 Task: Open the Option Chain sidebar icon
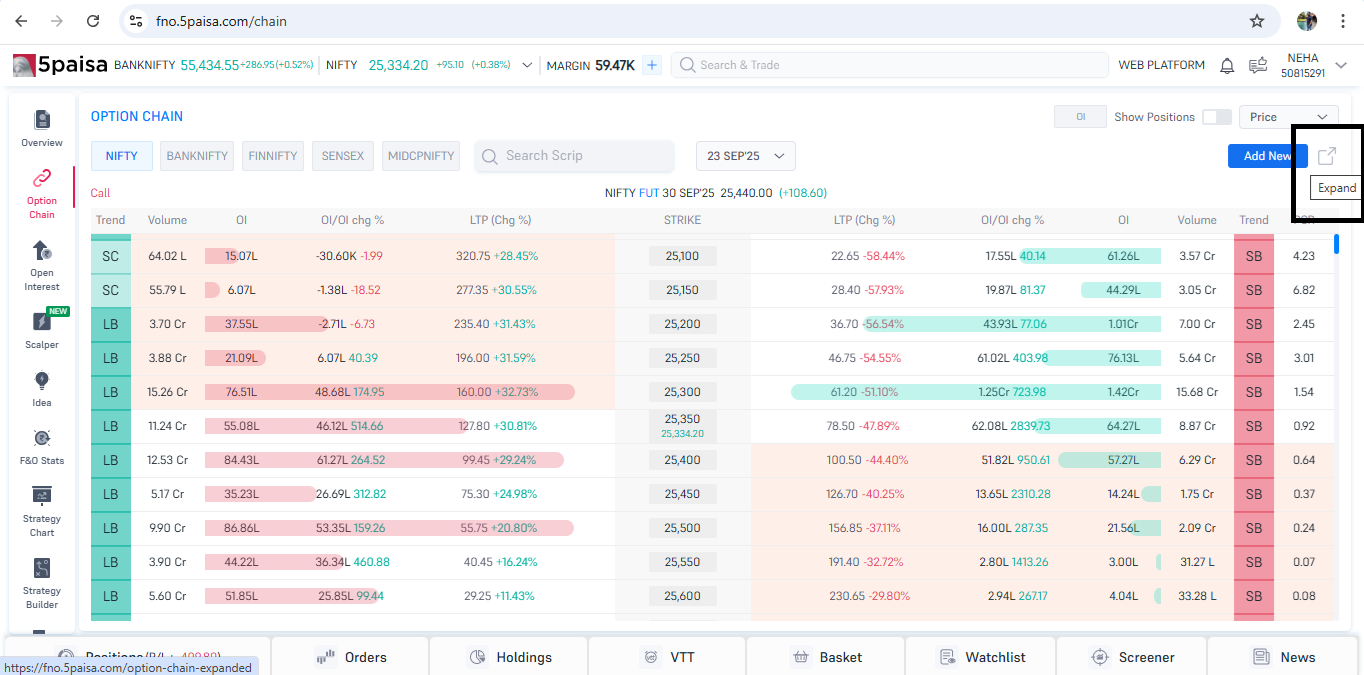click(42, 180)
